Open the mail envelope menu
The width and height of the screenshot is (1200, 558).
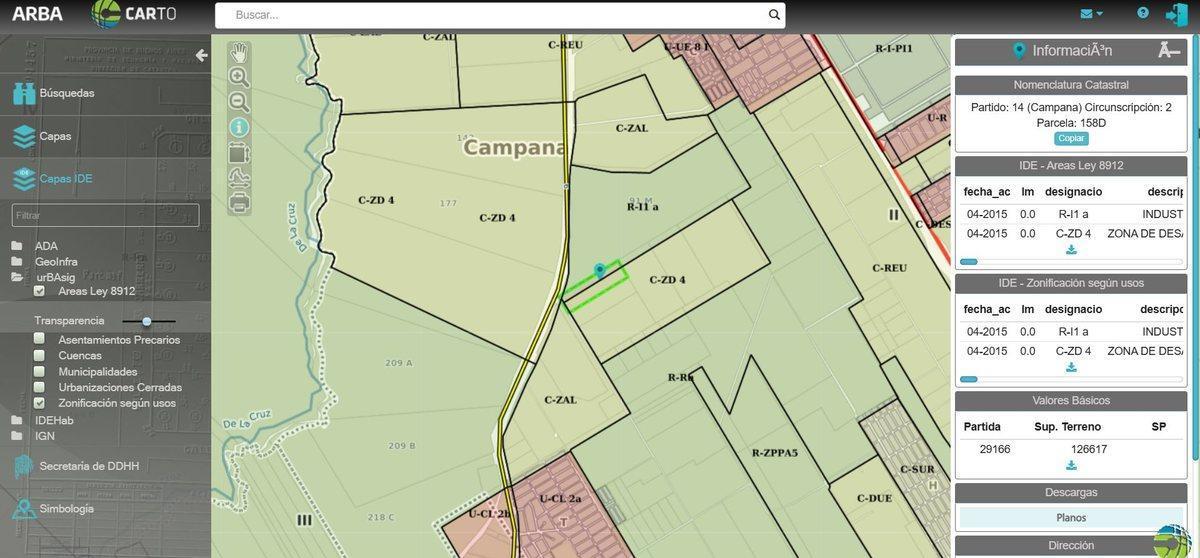1091,14
